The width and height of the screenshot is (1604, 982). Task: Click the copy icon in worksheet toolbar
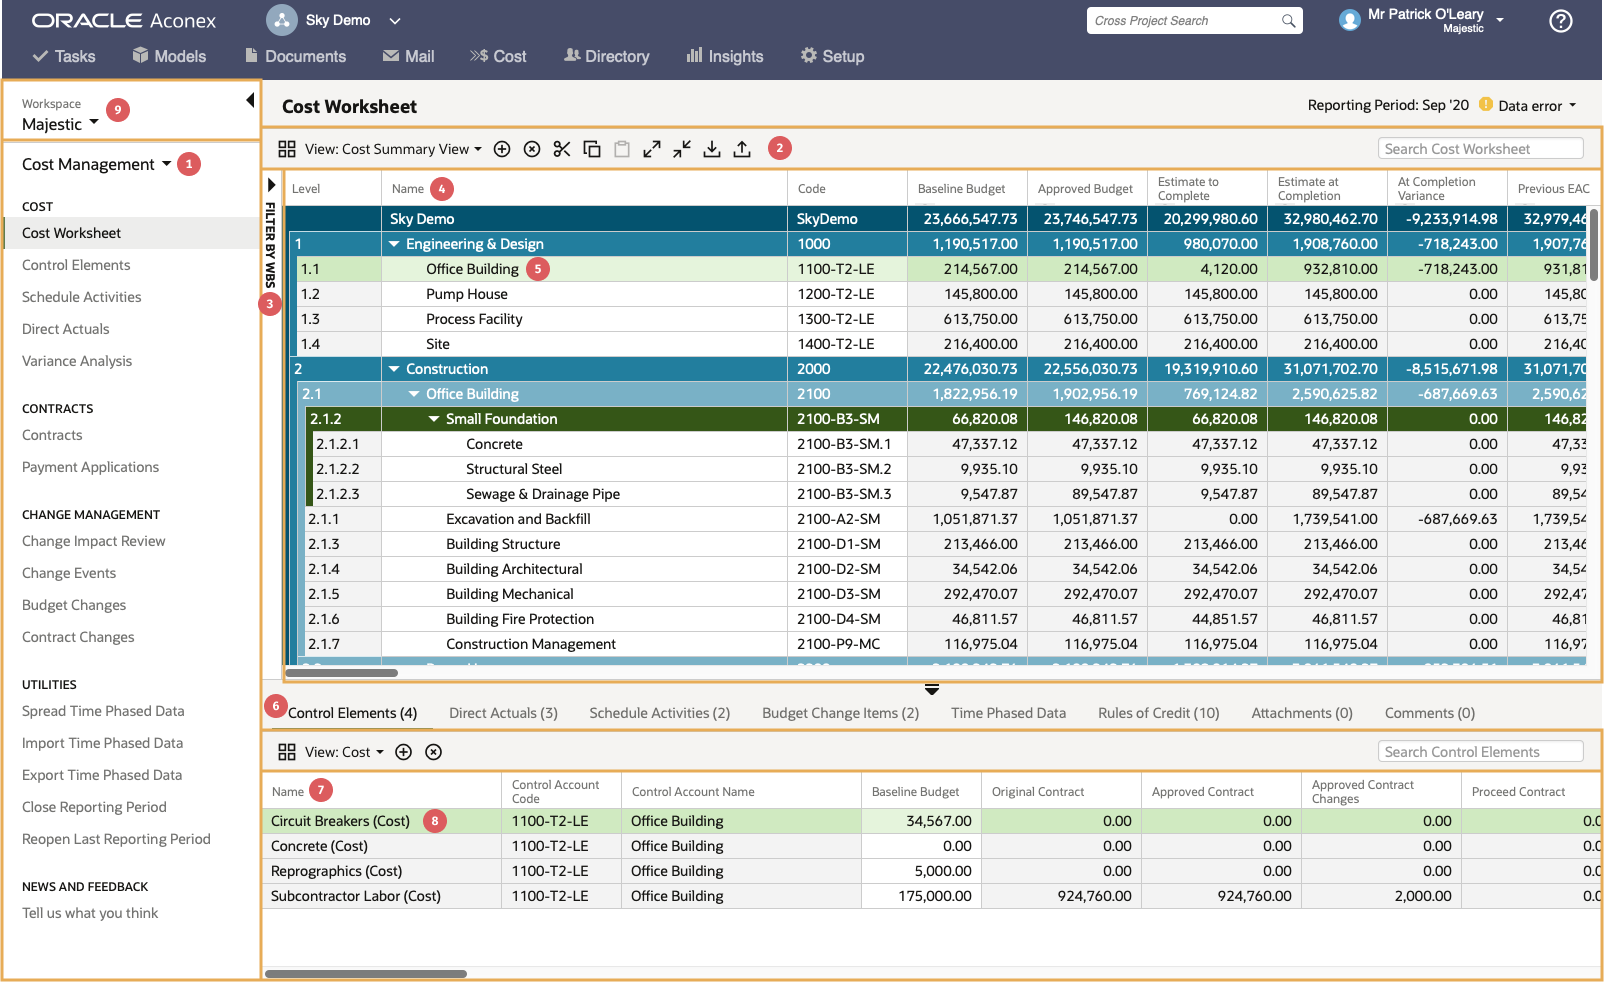(x=592, y=149)
